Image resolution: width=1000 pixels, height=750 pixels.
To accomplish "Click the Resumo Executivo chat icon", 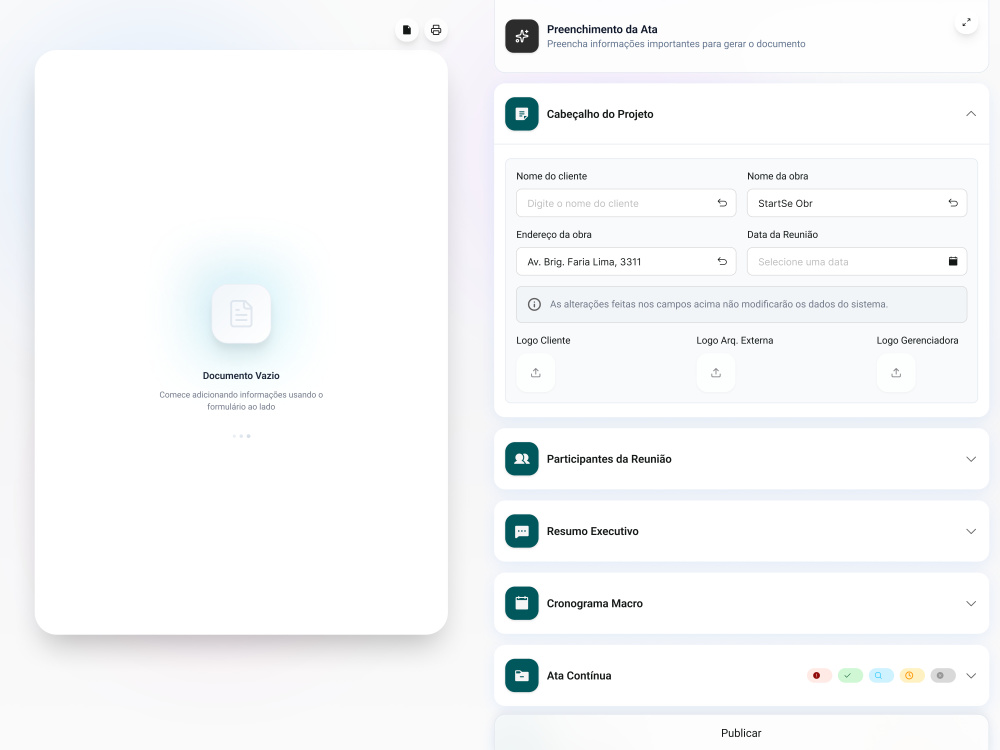I will point(522,531).
